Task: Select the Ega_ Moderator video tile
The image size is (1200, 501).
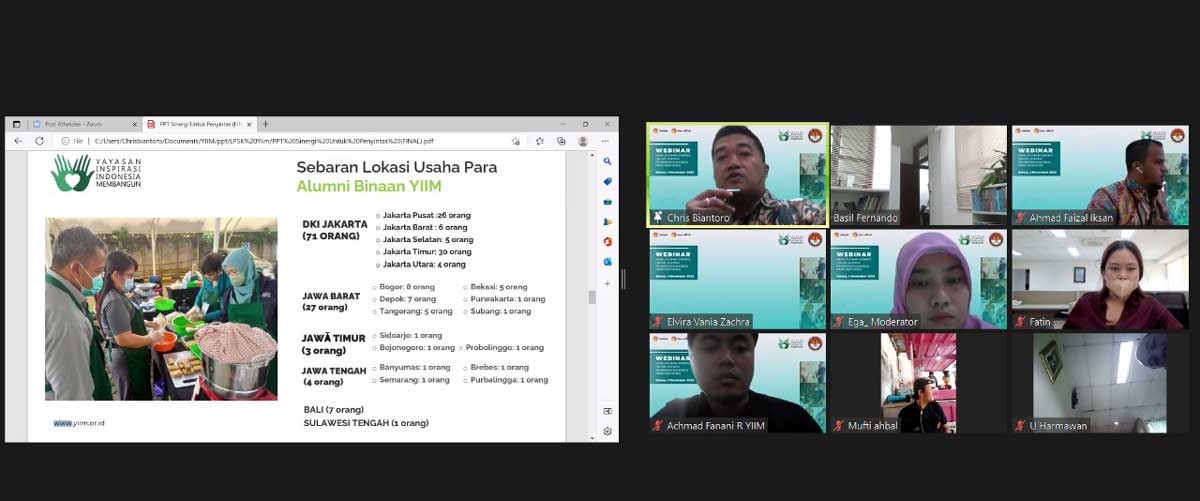Action: [x=918, y=279]
